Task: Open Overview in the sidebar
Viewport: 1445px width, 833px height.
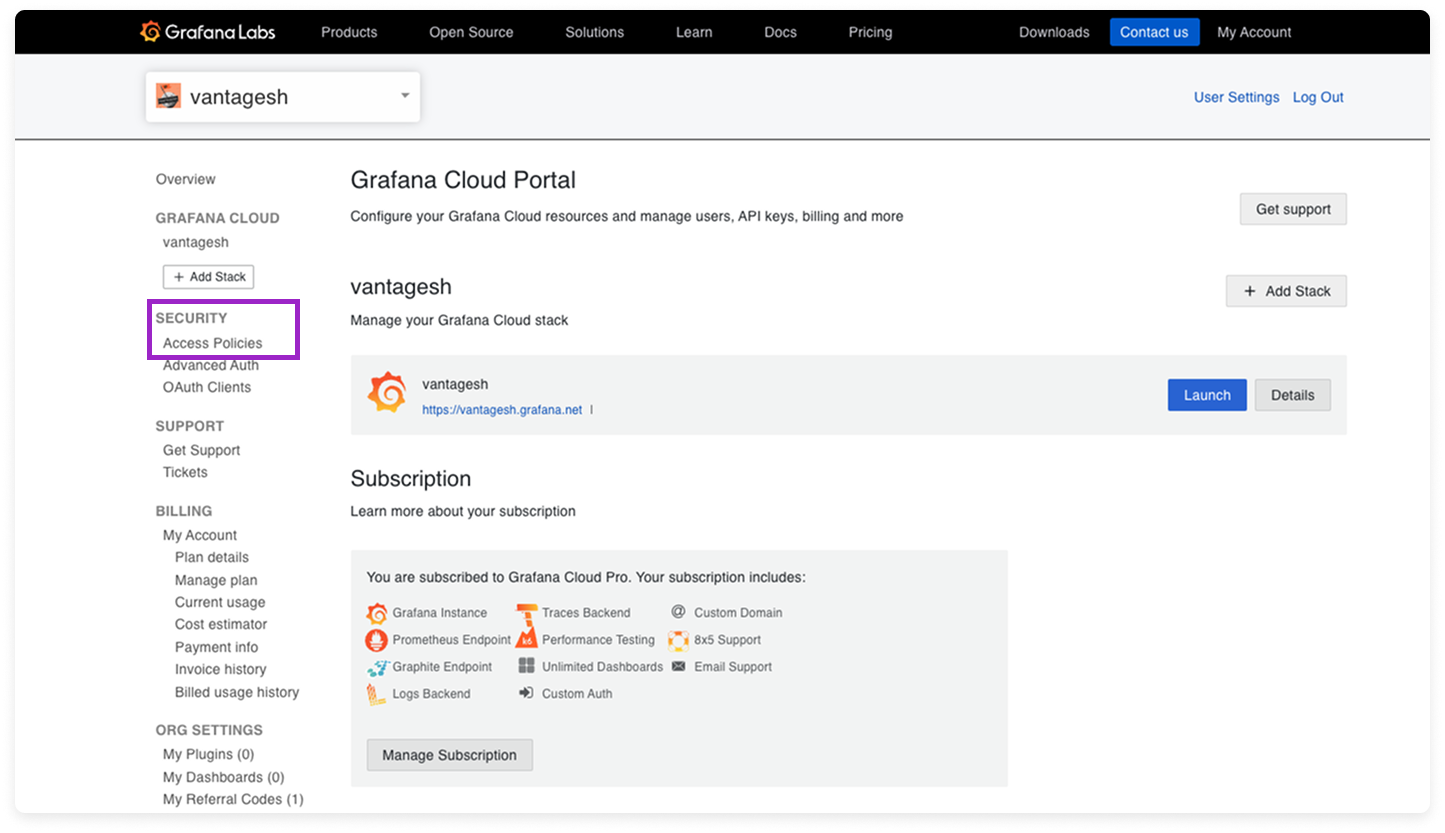Action: [185, 179]
